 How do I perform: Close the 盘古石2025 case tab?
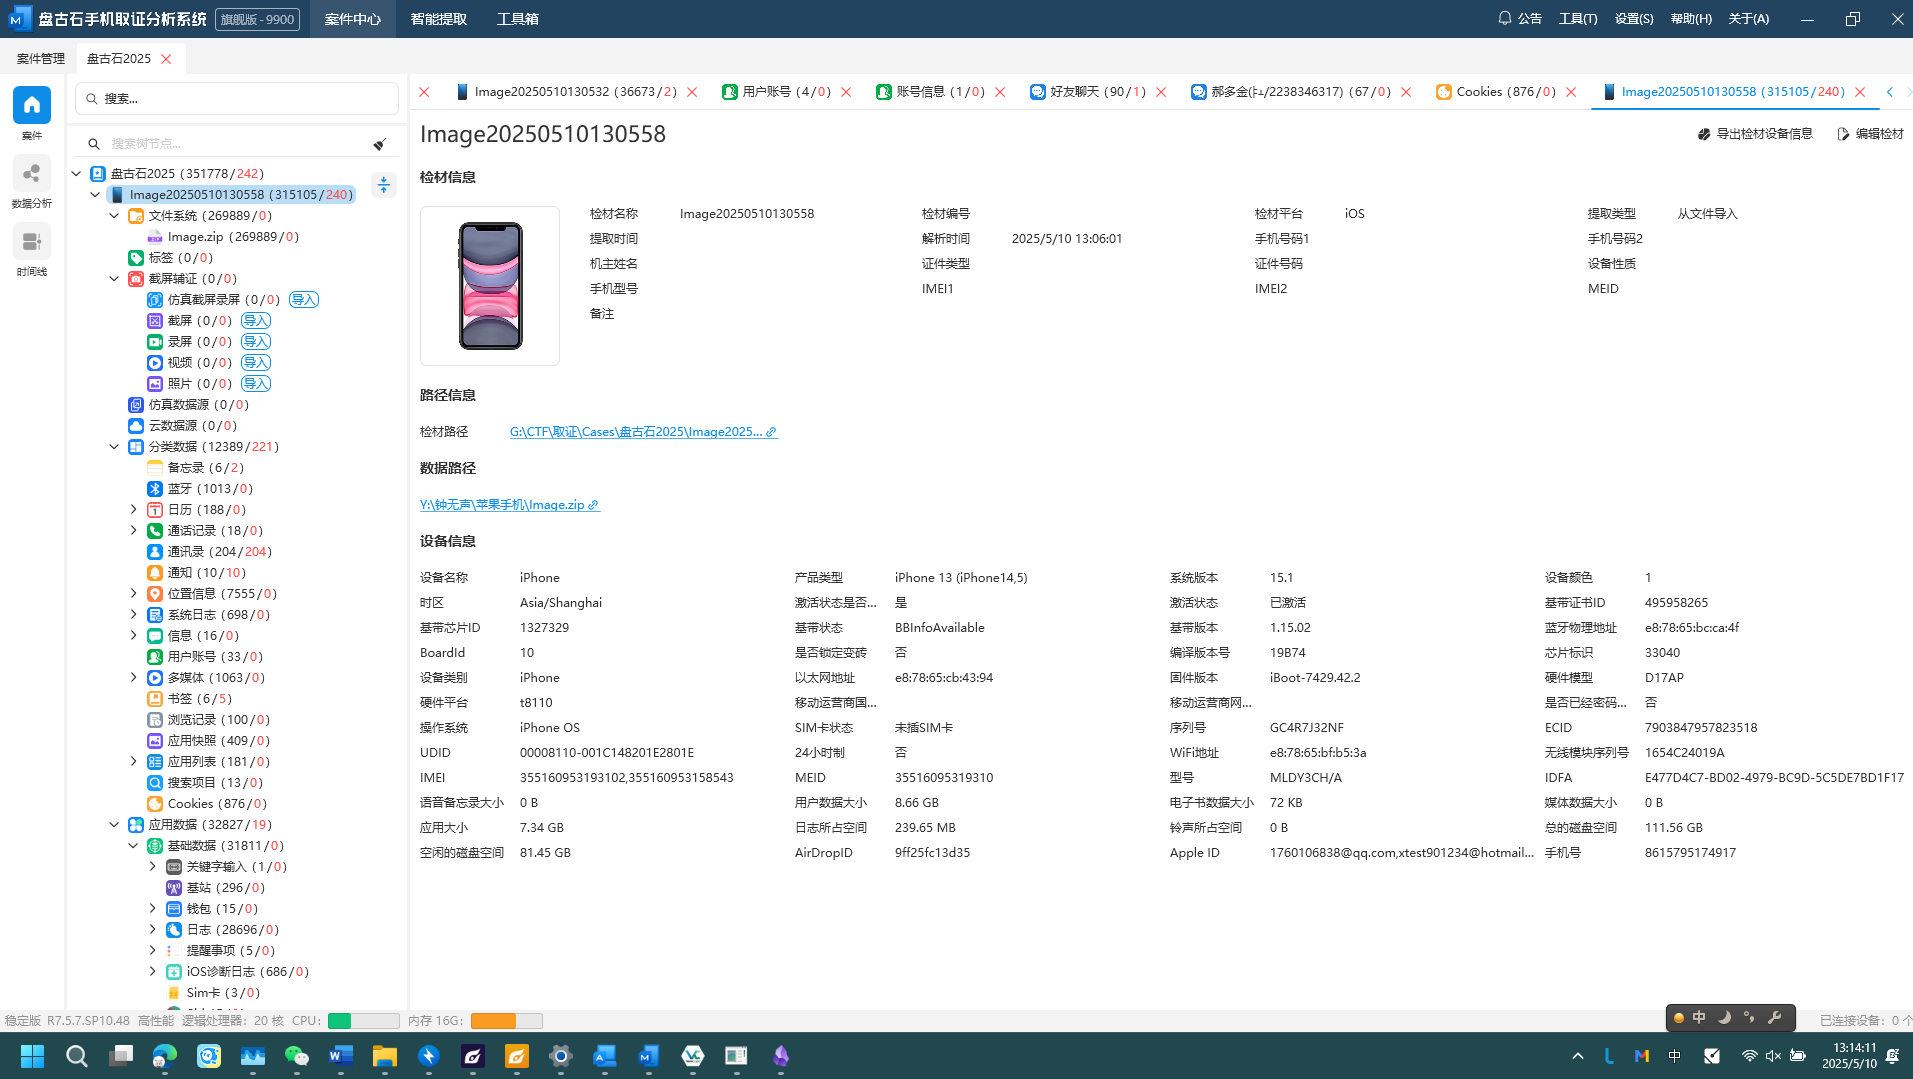(x=167, y=59)
